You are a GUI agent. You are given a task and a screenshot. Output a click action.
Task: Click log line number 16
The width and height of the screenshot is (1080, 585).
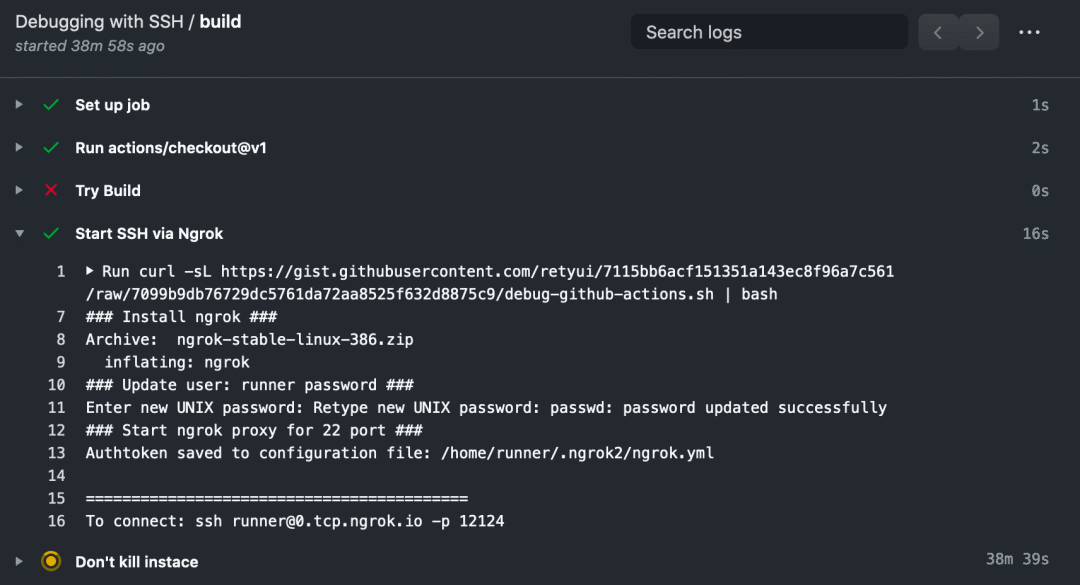(56, 521)
